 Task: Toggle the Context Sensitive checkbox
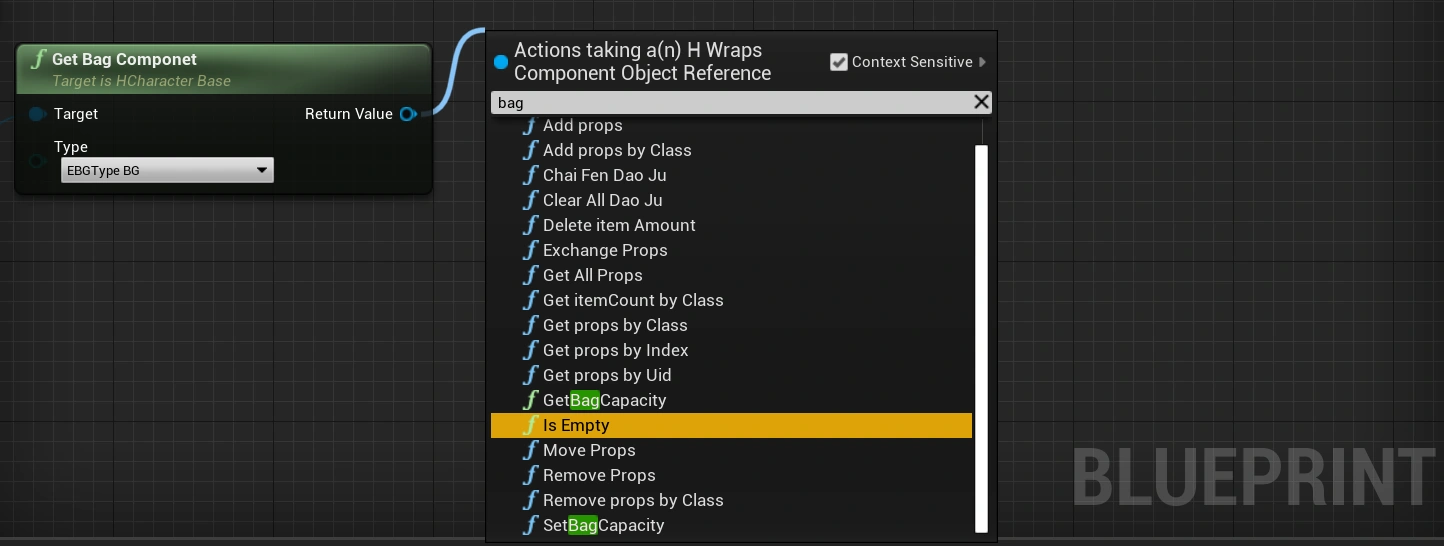click(839, 62)
